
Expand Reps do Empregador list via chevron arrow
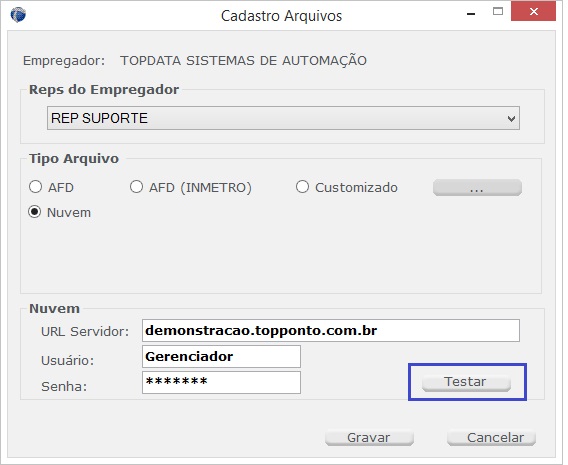pos(511,118)
